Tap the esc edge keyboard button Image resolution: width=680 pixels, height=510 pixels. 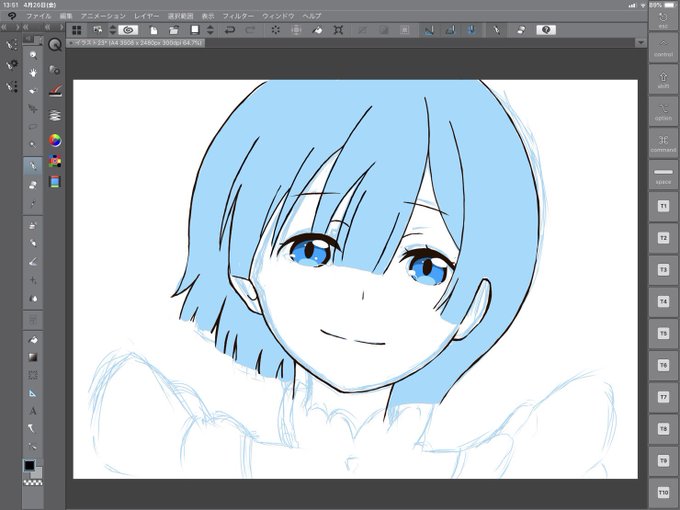coord(663,19)
